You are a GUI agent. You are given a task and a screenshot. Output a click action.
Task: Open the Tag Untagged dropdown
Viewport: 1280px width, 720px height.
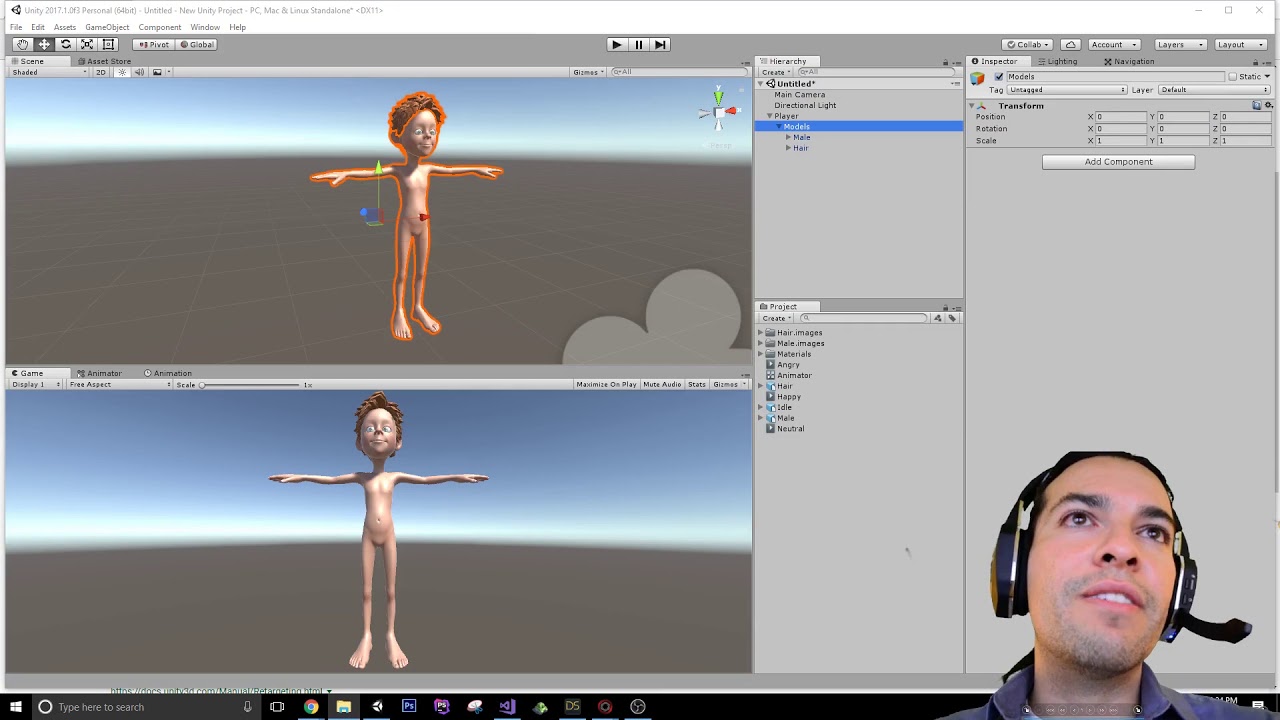1067,90
